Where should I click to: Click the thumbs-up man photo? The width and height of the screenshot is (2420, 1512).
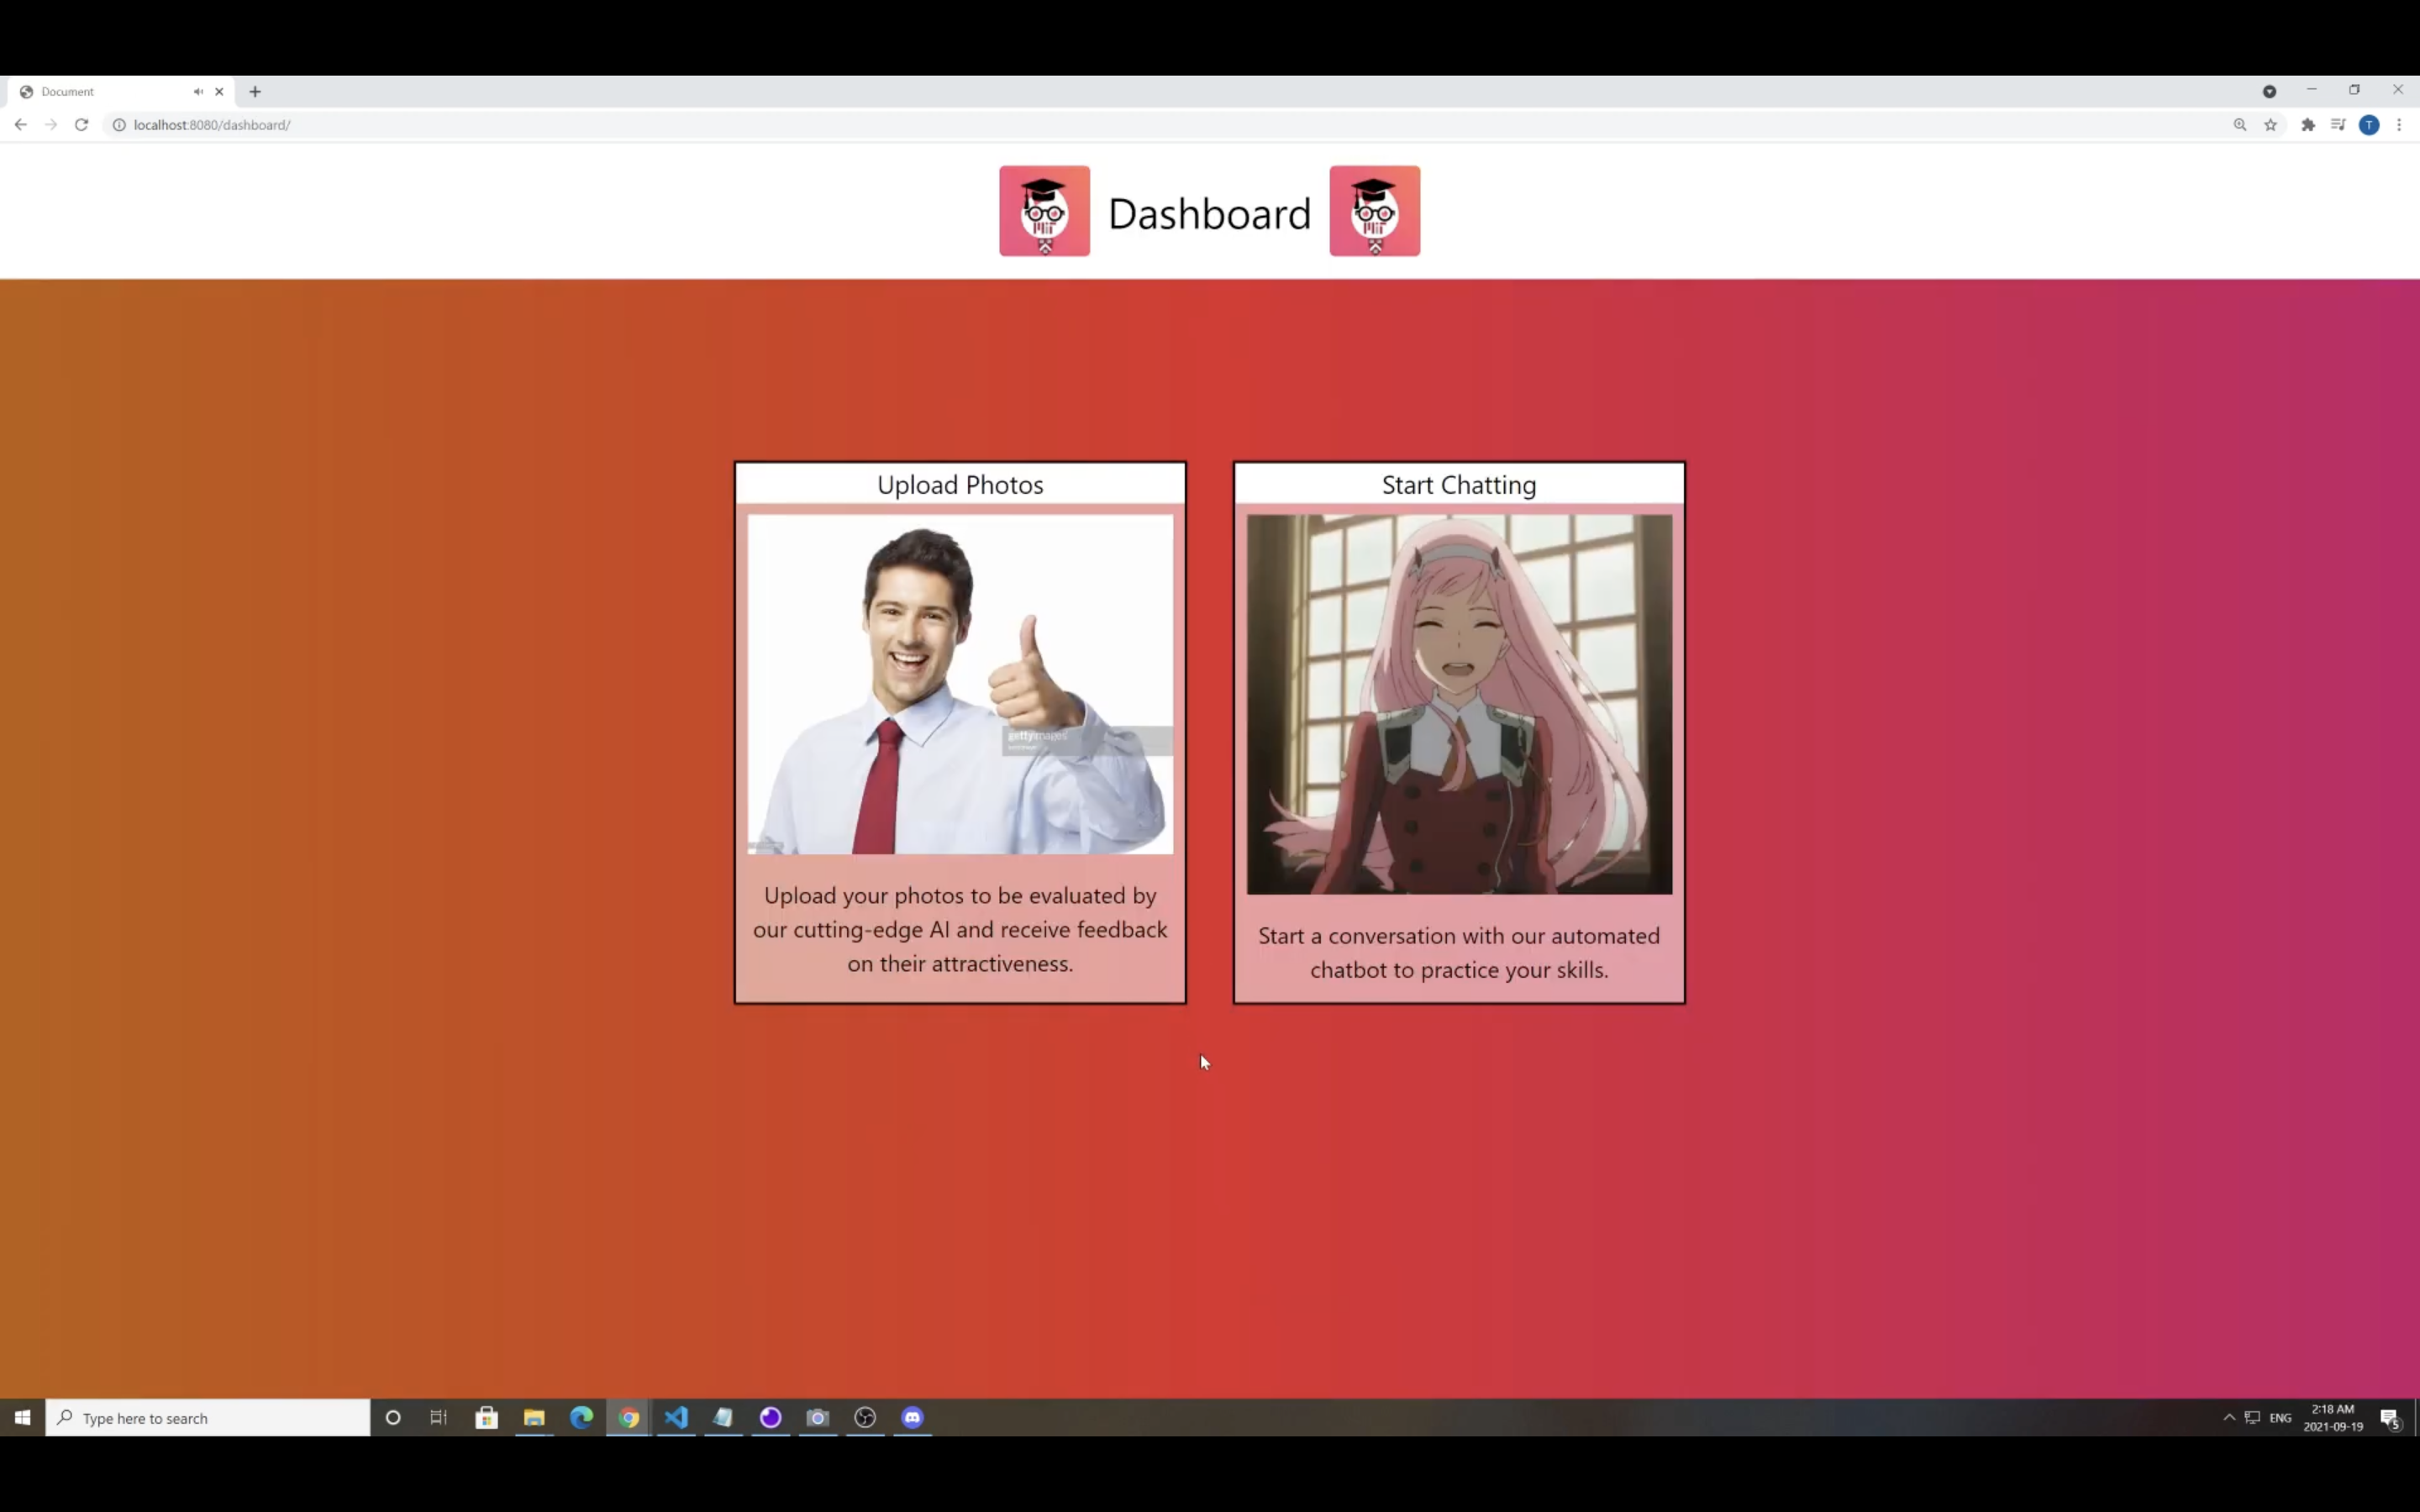960,685
